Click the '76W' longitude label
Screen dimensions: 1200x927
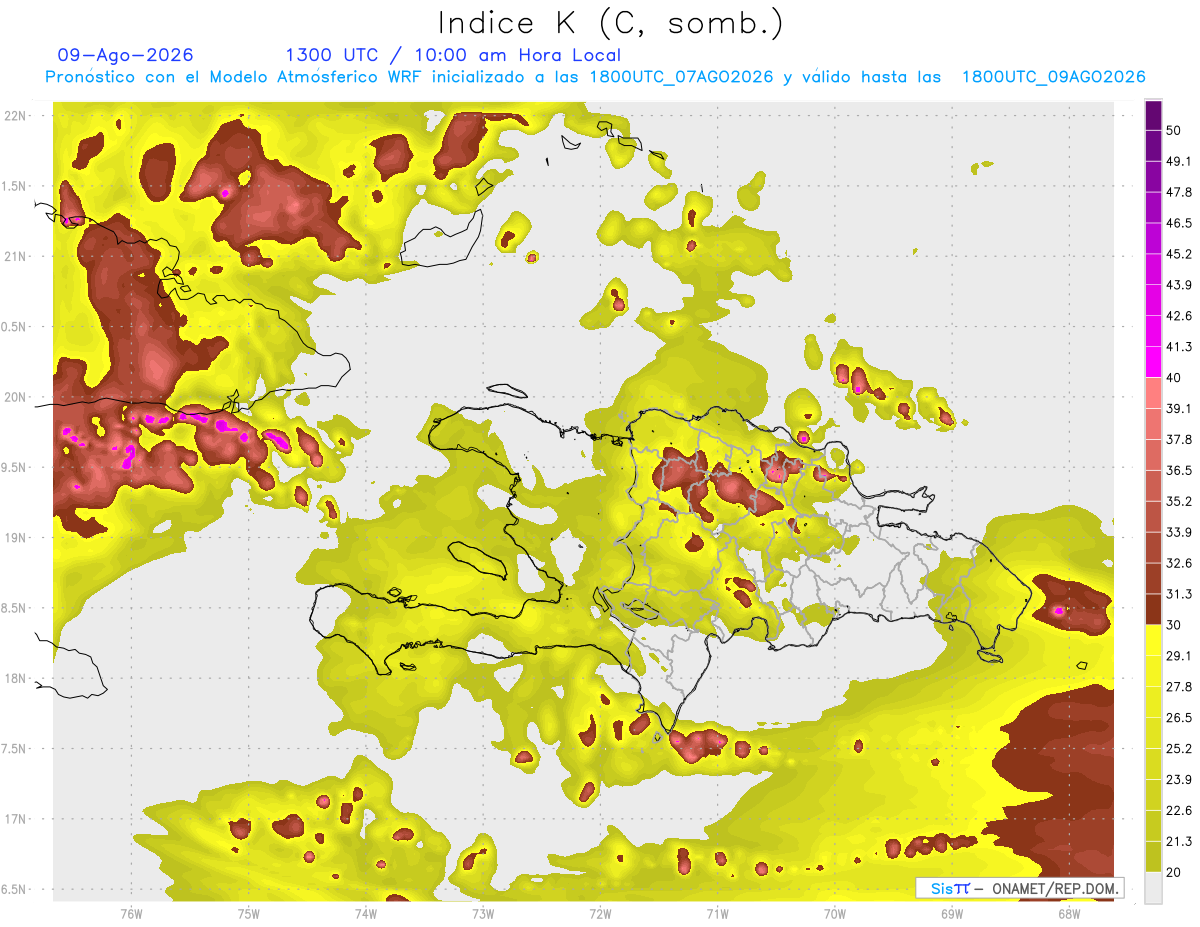[131, 913]
